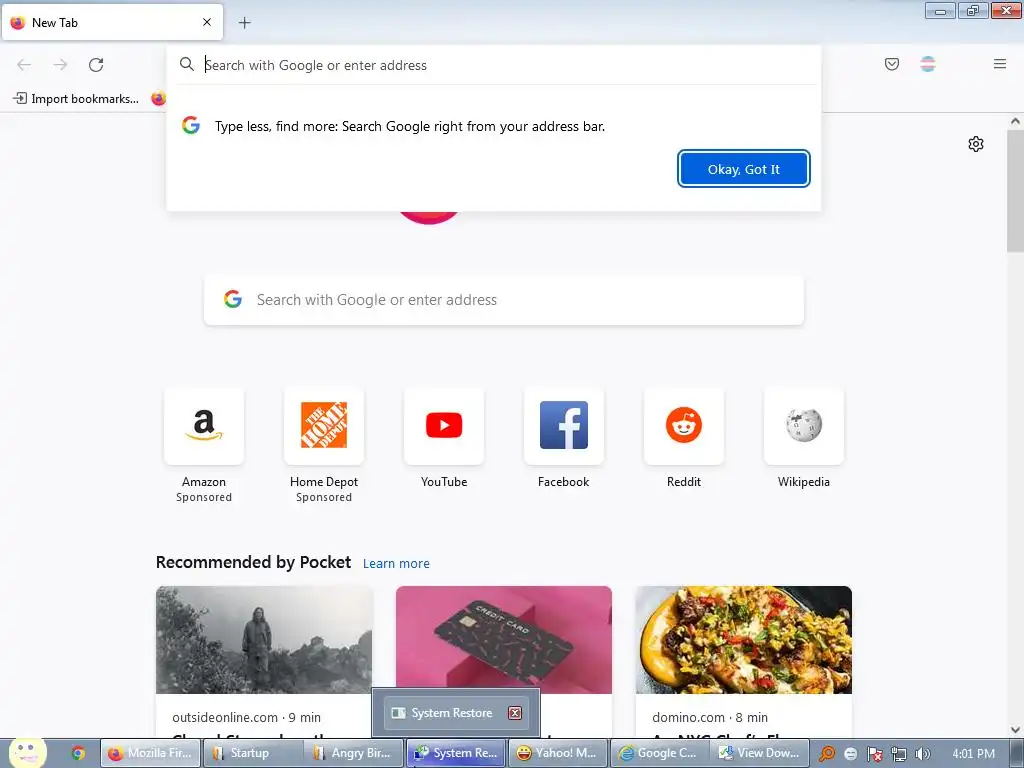Viewport: 1024px width, 768px height.
Task: Click the volume speaker tray icon
Action: (x=922, y=754)
